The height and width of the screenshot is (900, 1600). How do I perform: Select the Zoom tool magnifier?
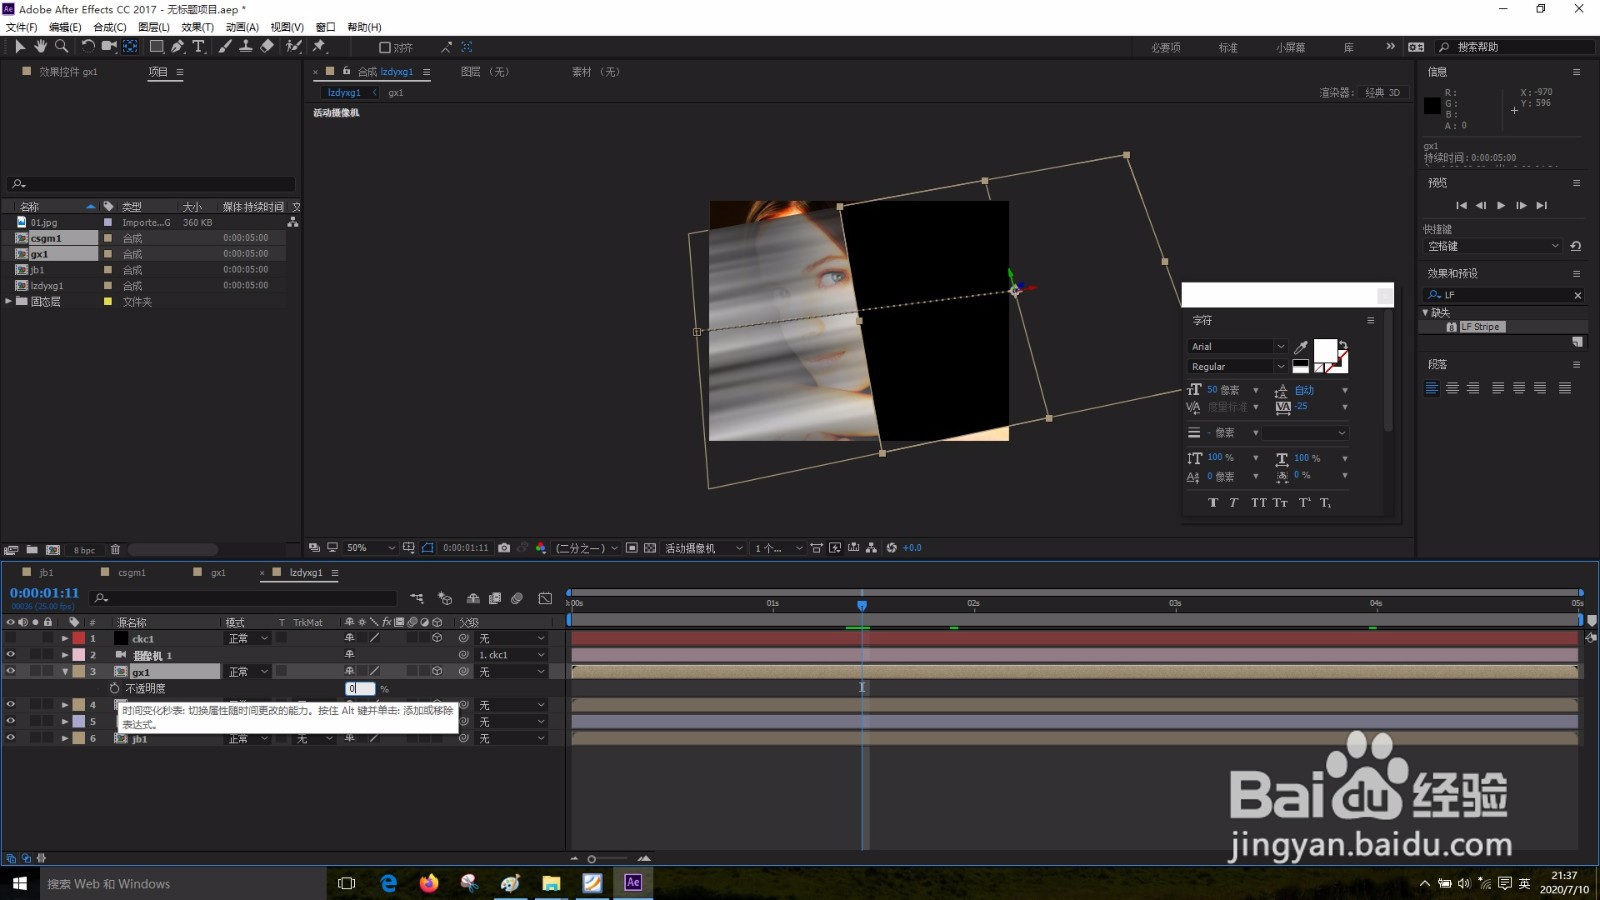[61, 46]
